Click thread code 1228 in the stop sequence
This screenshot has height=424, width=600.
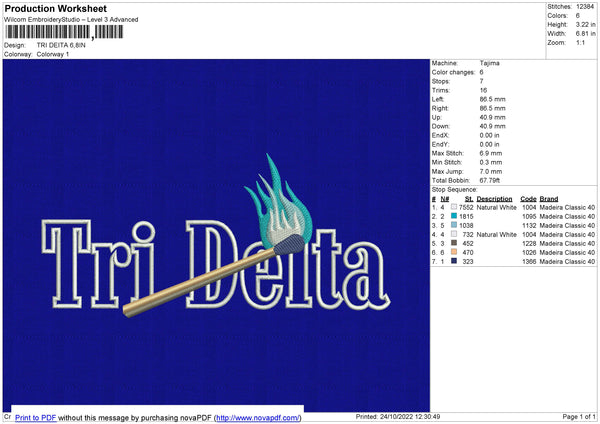529,243
